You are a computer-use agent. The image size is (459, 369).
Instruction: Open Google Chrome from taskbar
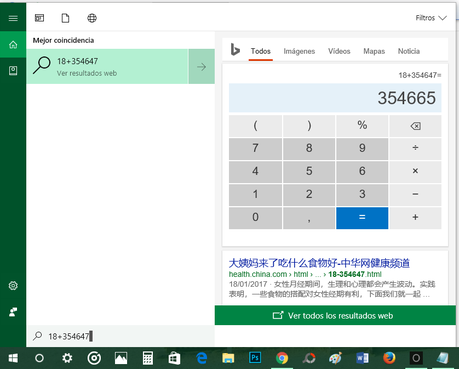[282, 358]
